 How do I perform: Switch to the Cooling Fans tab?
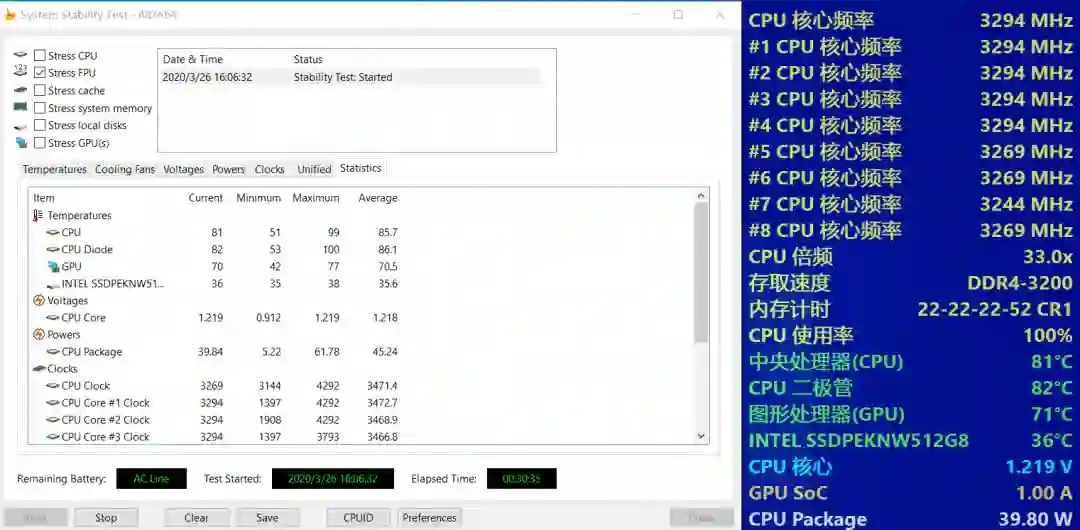click(x=125, y=170)
